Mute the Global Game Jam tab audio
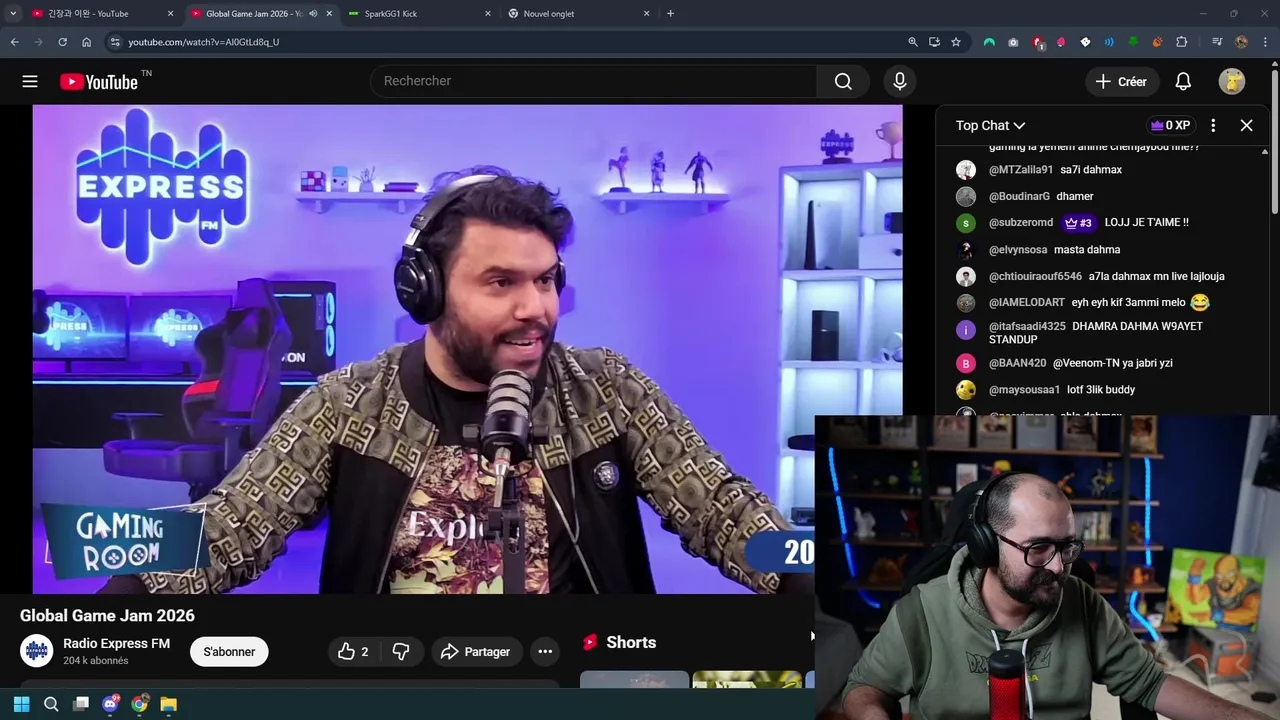Screen dimensions: 1280x720 313,14
